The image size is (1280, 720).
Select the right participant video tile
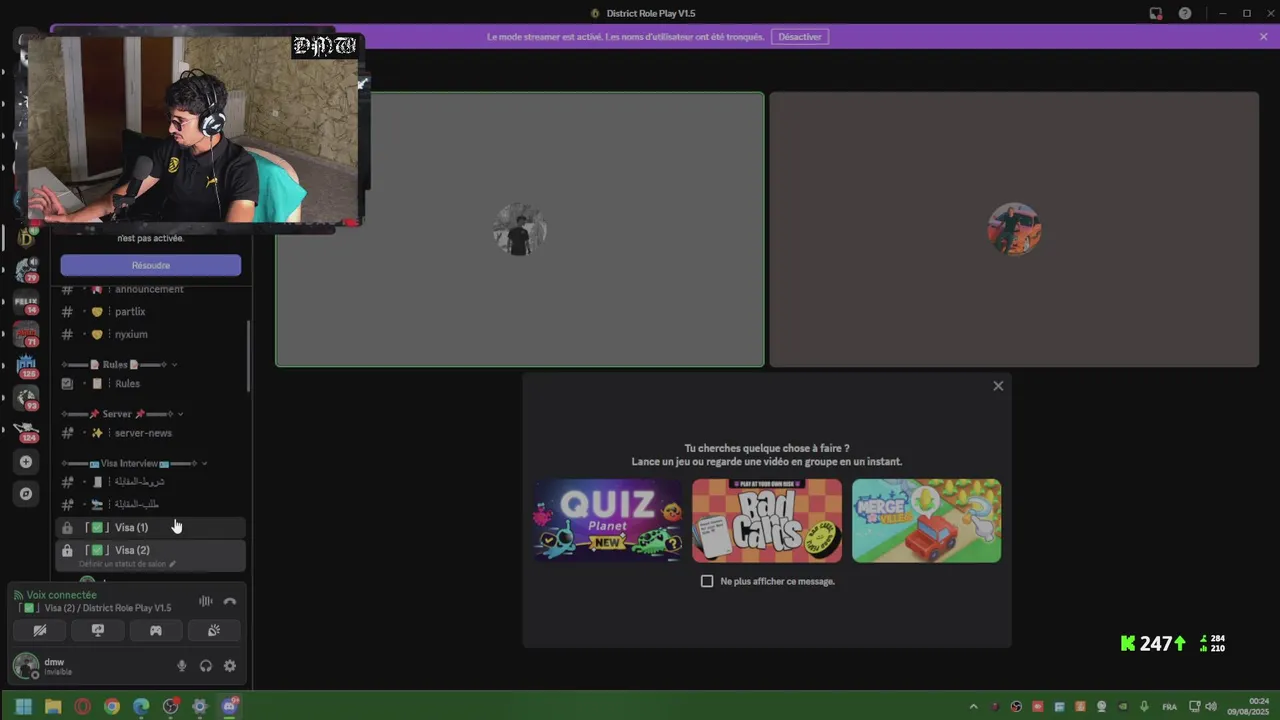[1014, 230]
